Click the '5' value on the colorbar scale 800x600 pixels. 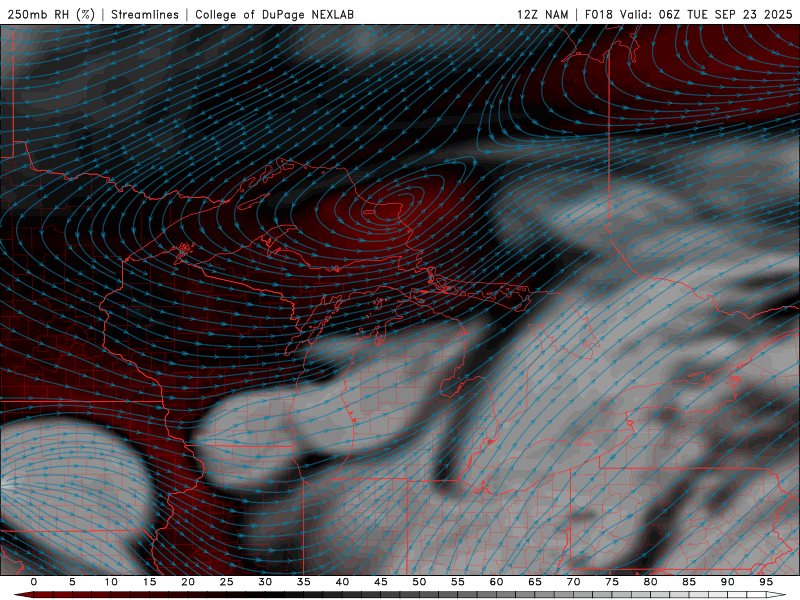[72, 582]
